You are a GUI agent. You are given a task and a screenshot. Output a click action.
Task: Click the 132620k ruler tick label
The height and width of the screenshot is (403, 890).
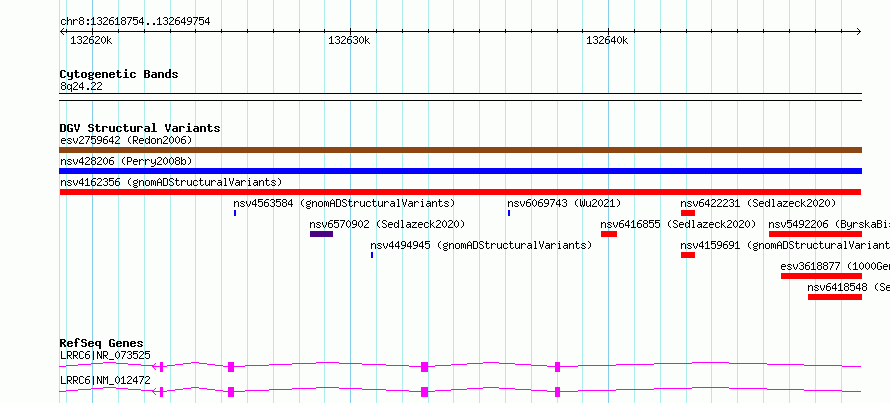pos(91,40)
